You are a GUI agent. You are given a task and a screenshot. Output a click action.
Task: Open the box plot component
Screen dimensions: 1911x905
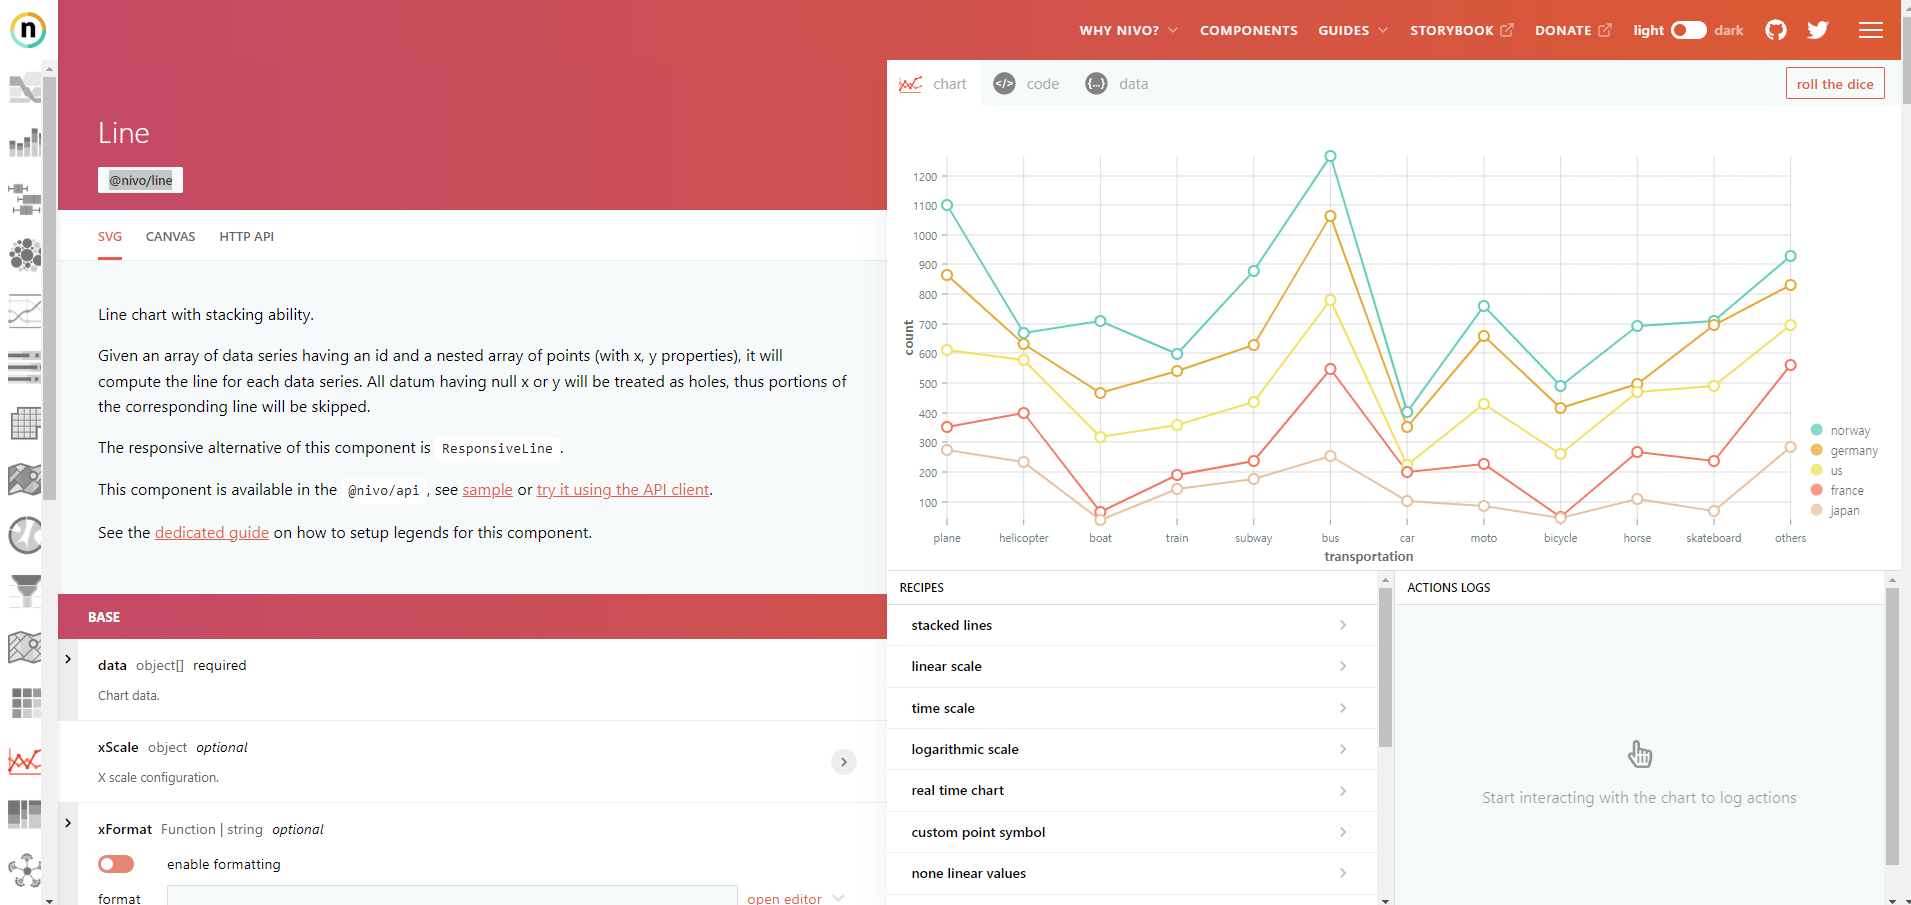(x=25, y=199)
